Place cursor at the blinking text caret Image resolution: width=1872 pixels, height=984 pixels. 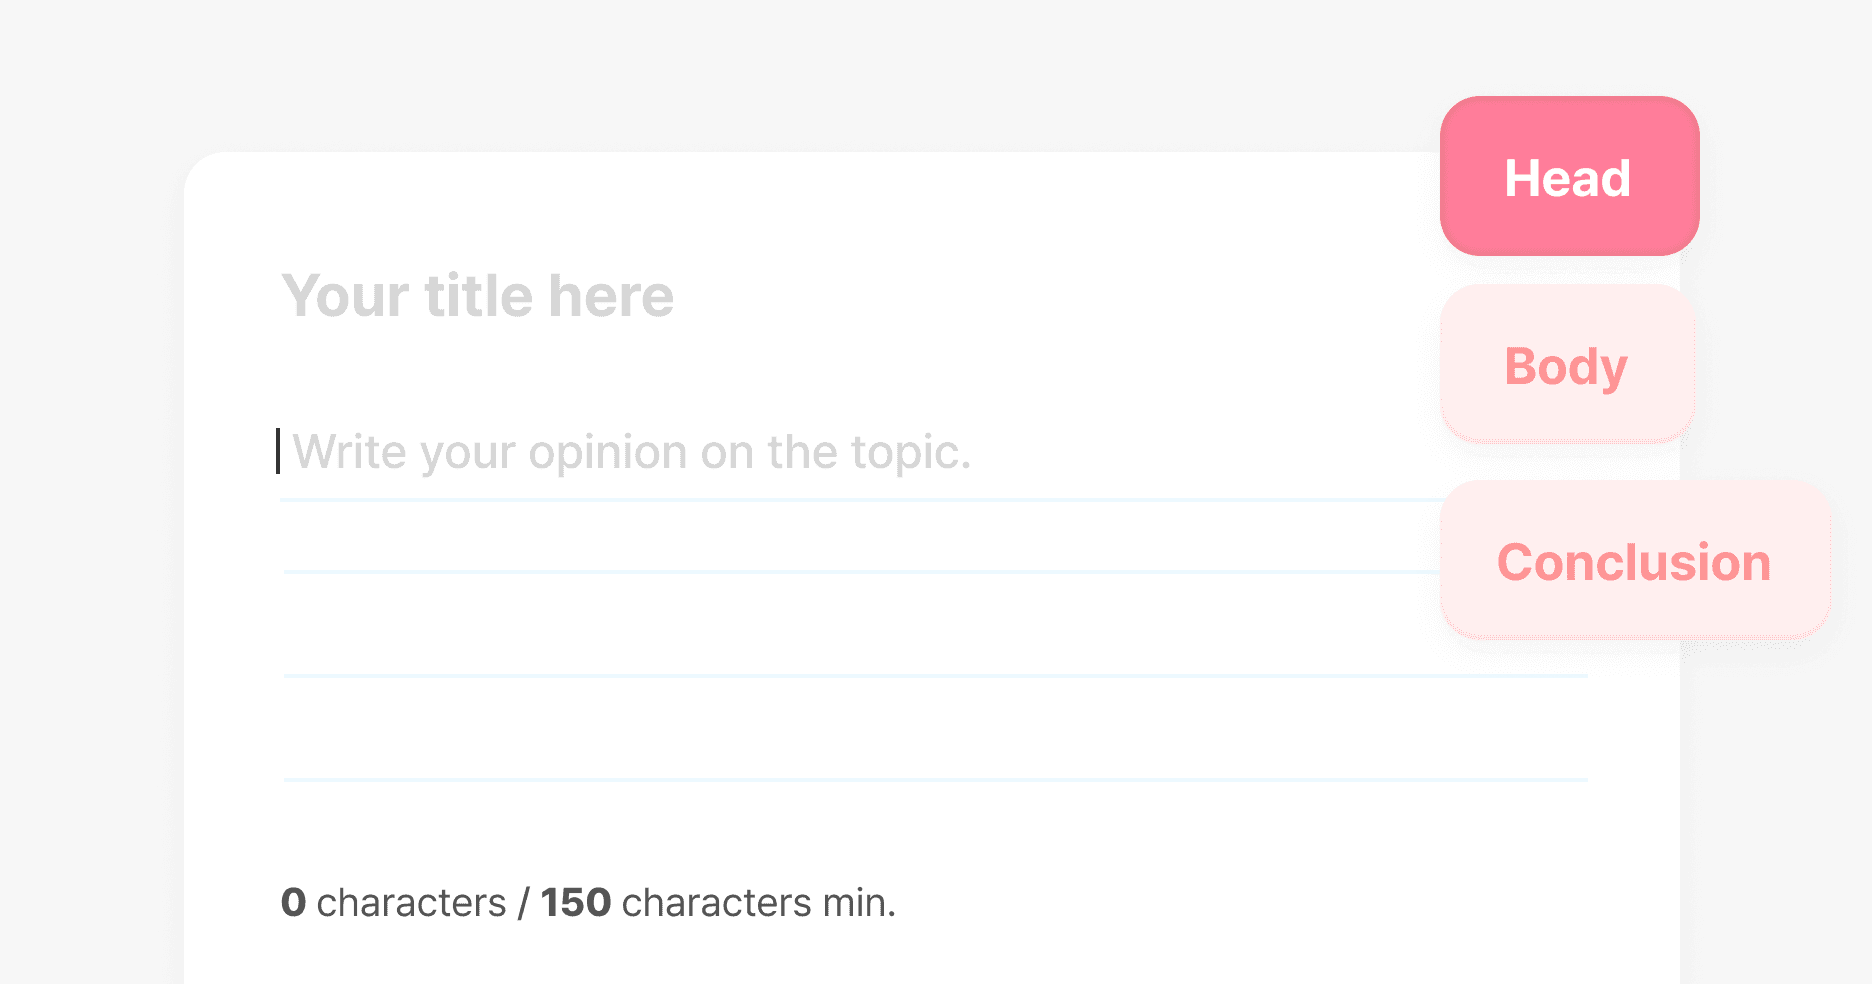[278, 451]
